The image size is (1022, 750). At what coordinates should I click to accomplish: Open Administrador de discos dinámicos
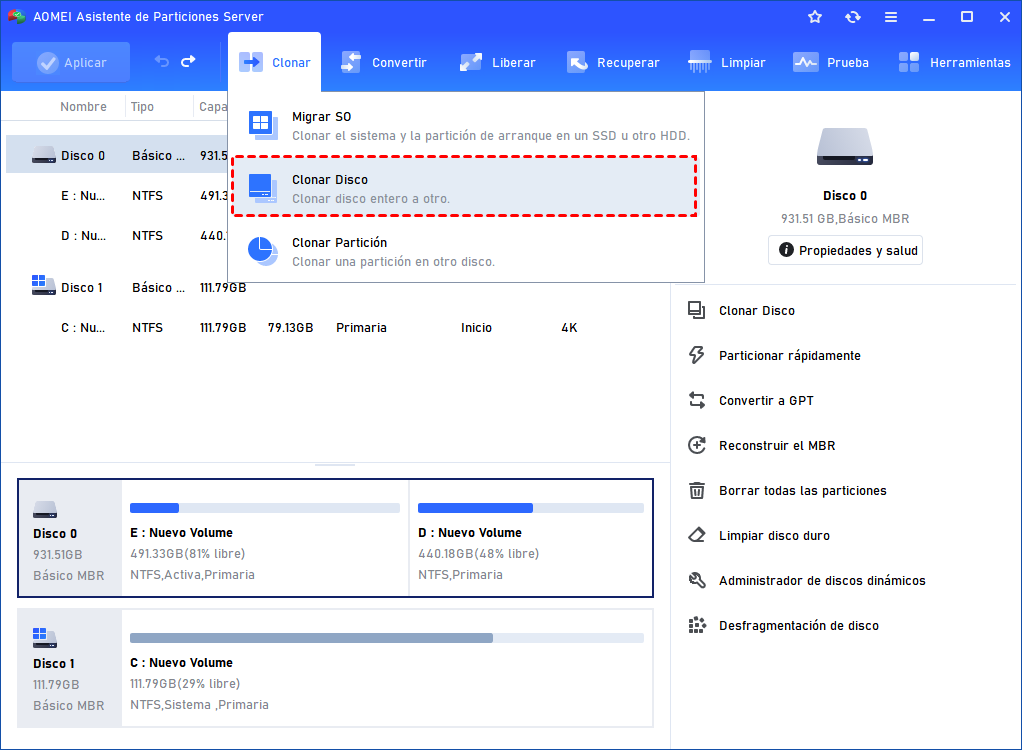coord(823,581)
